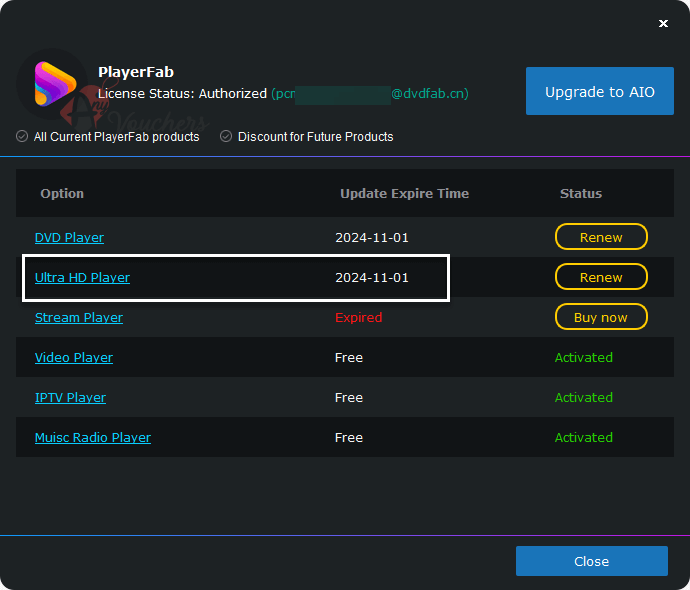Click Activated status for IPTV Player
This screenshot has height=590, width=690.
point(584,398)
